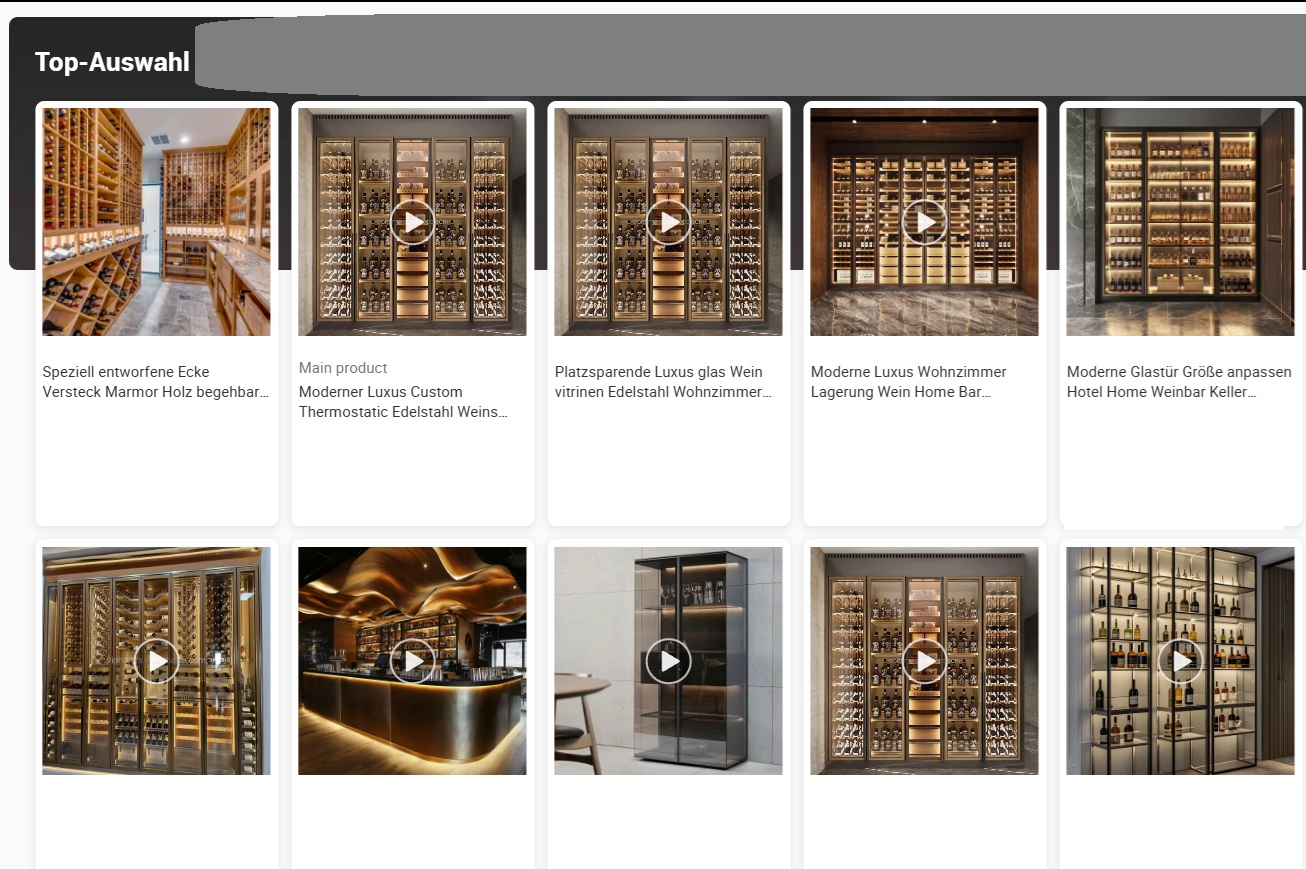This screenshot has height=869, width=1306.
Task: Click the 'Speziell entworfene Ecke' product title
Action: point(156,382)
